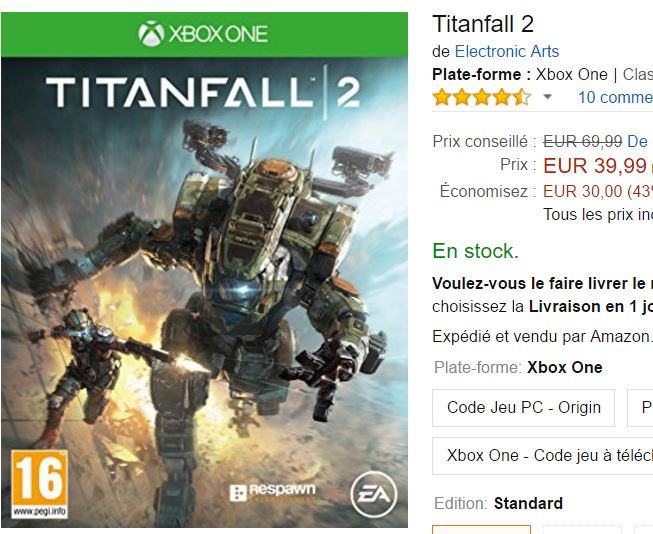653x534 pixels.
Task: Select the partially visible platform button beside Origin
Action: tap(640, 408)
